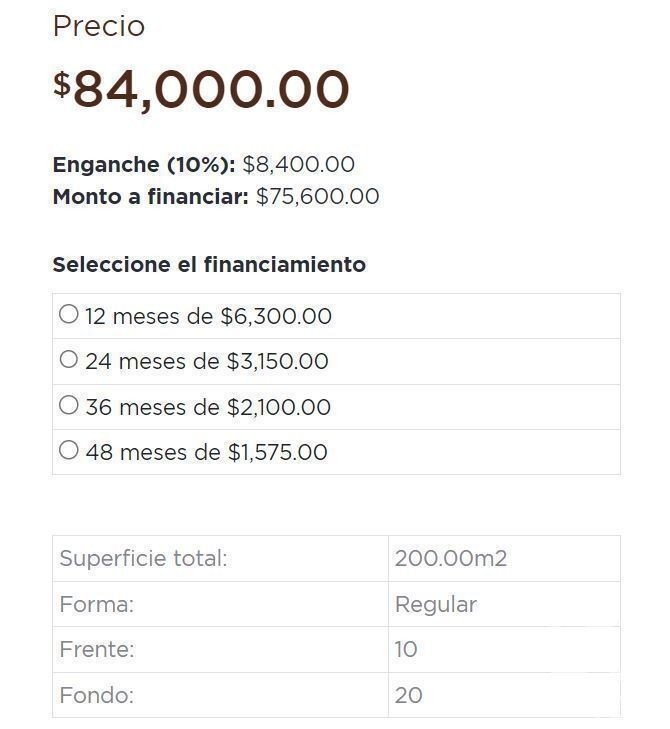Click the Fondo row value 20
670x729 pixels.
click(408, 696)
